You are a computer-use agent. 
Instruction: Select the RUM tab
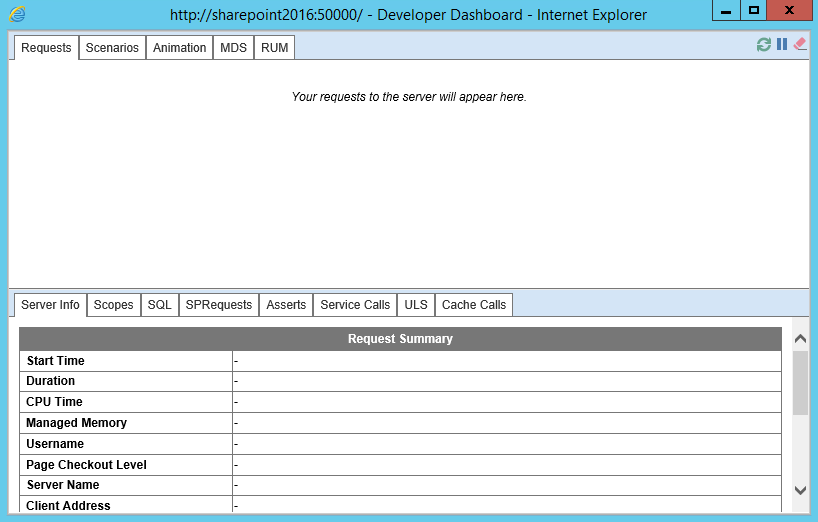(274, 48)
